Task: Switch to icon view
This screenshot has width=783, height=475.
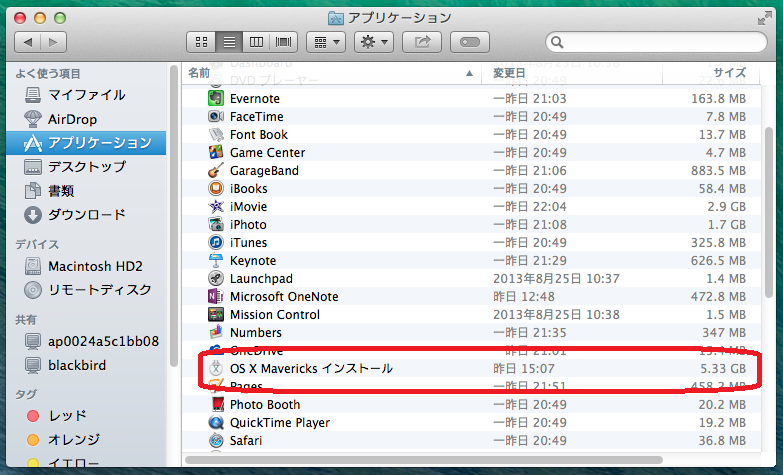Action: tap(201, 42)
